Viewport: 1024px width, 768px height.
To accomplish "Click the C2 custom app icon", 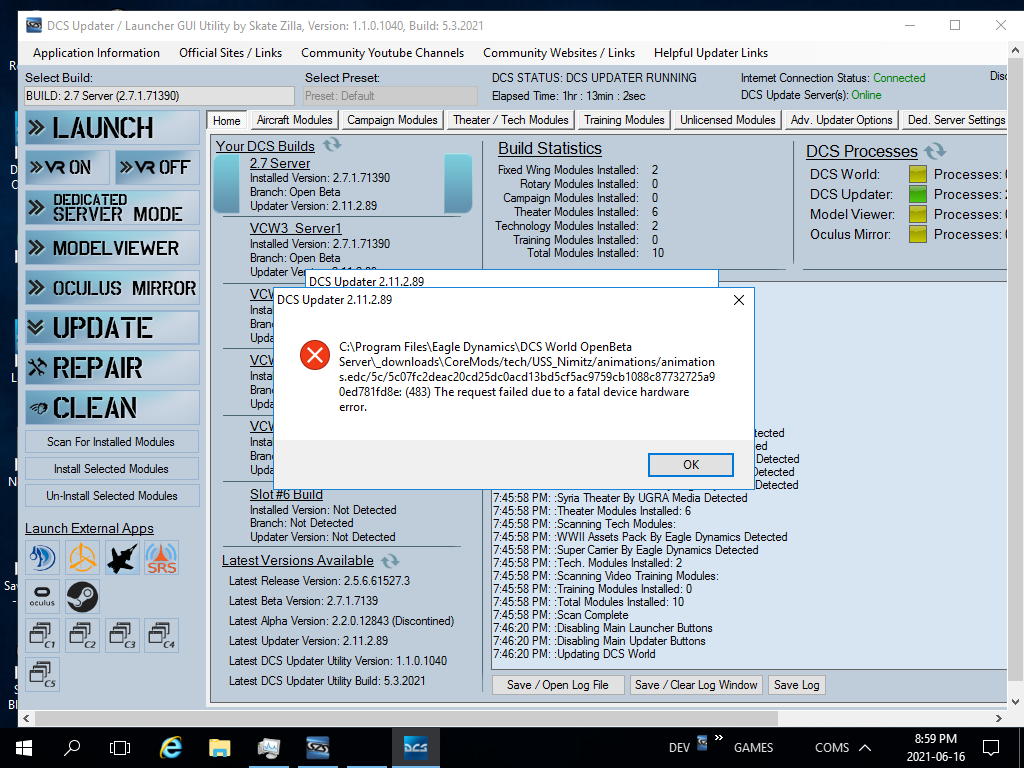I will pyautogui.click(x=82, y=635).
